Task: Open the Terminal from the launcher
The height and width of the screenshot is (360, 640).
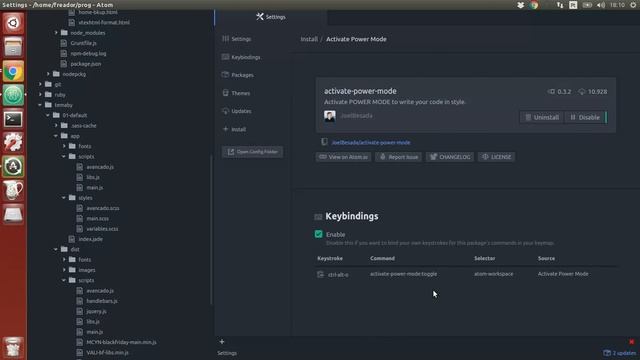Action: (13, 119)
